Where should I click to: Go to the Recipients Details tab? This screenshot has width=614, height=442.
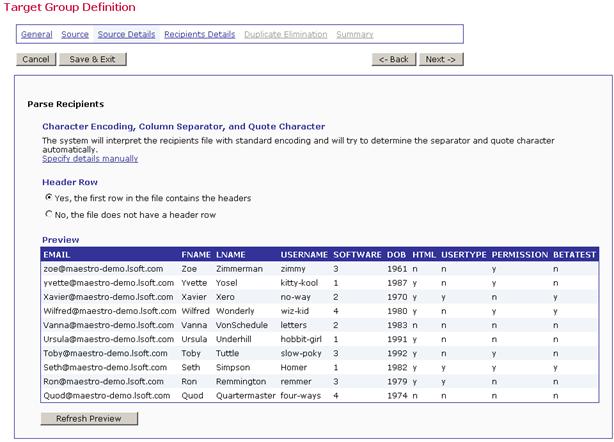200,34
